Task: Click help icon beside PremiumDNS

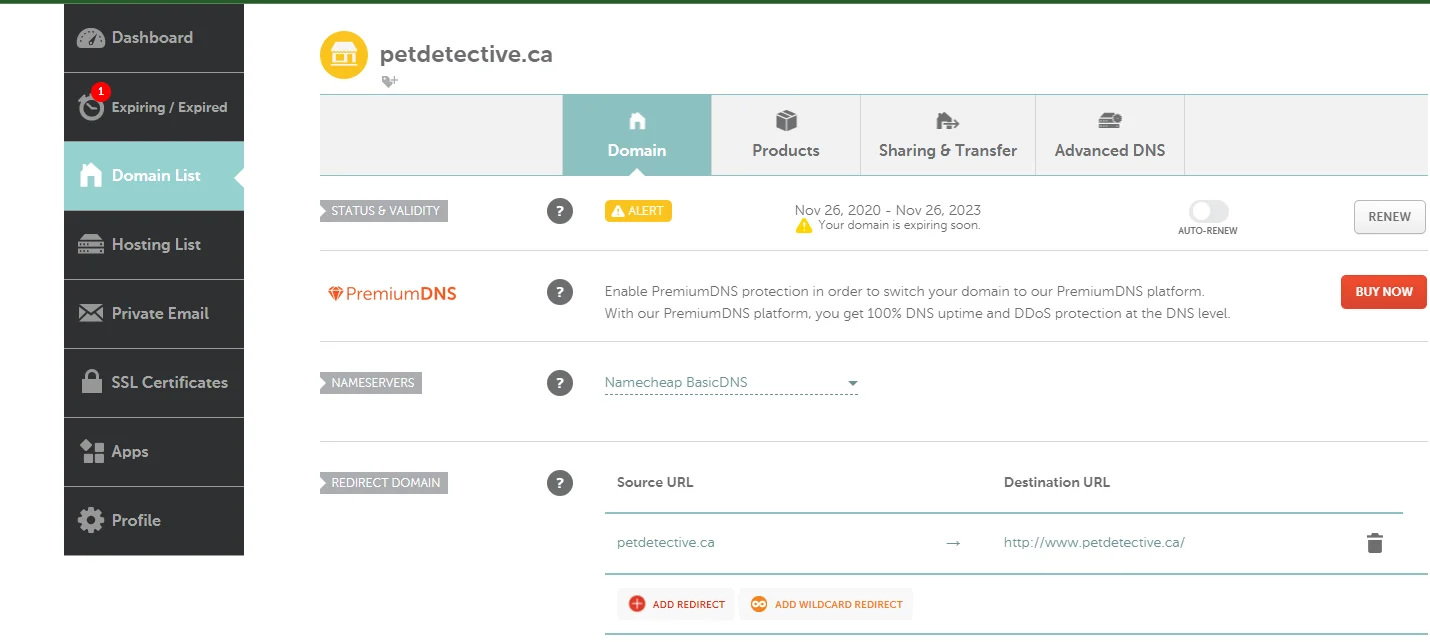Action: [560, 292]
